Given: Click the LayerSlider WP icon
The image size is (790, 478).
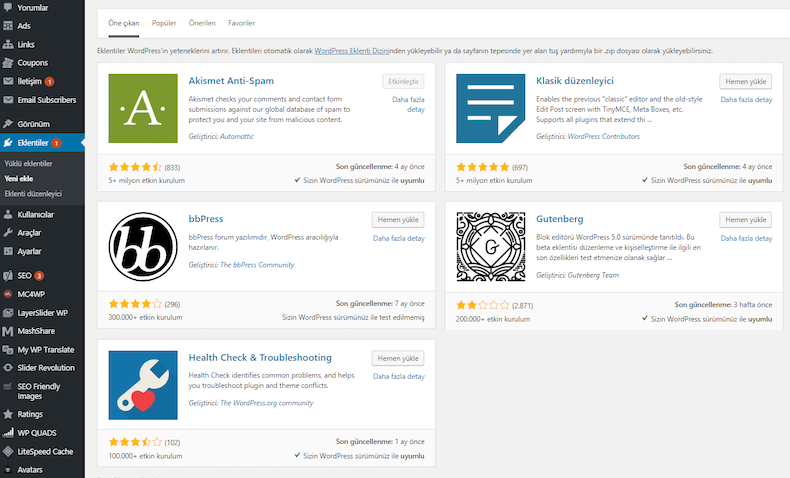Looking at the screenshot, I should [8, 313].
